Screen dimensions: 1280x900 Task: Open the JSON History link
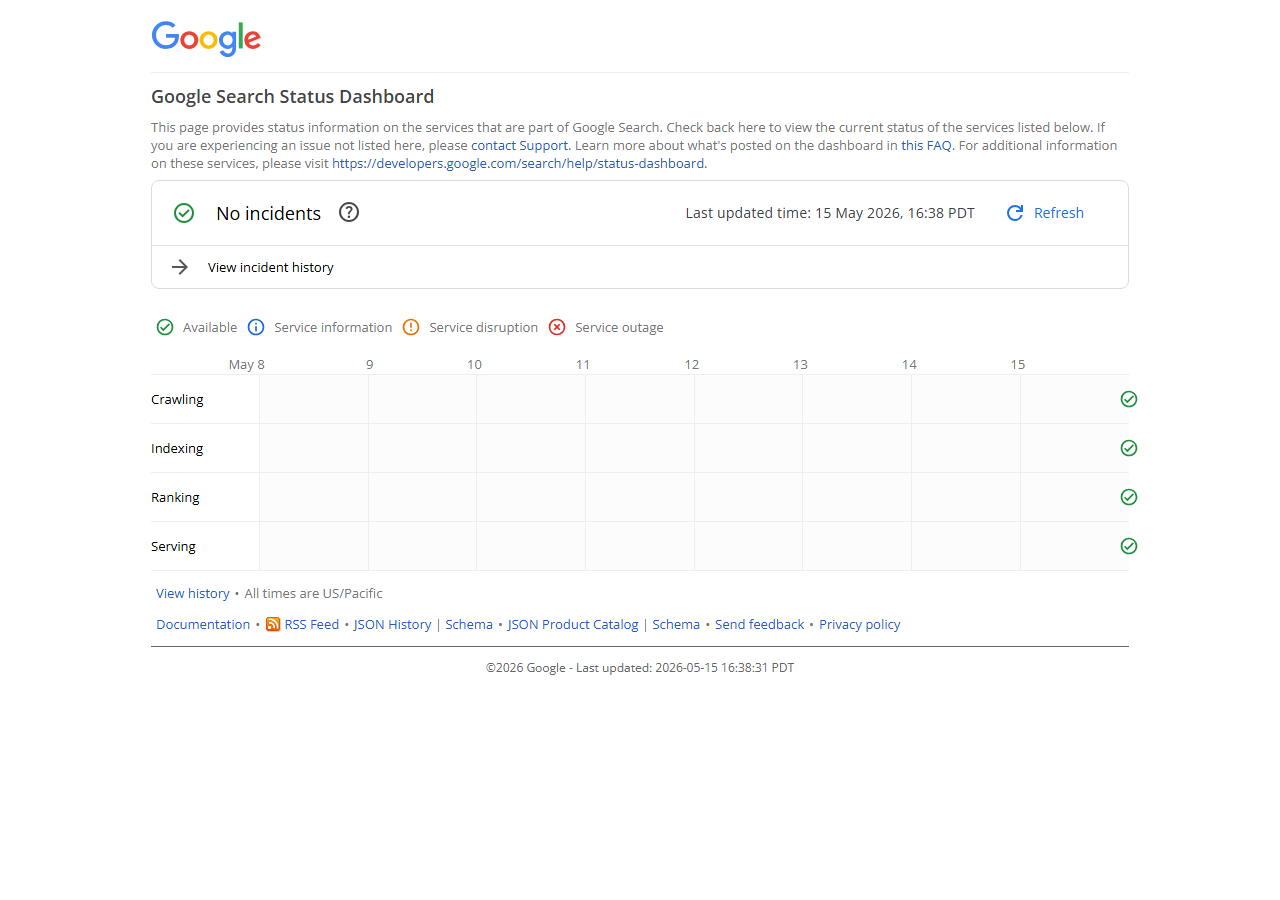tap(393, 624)
